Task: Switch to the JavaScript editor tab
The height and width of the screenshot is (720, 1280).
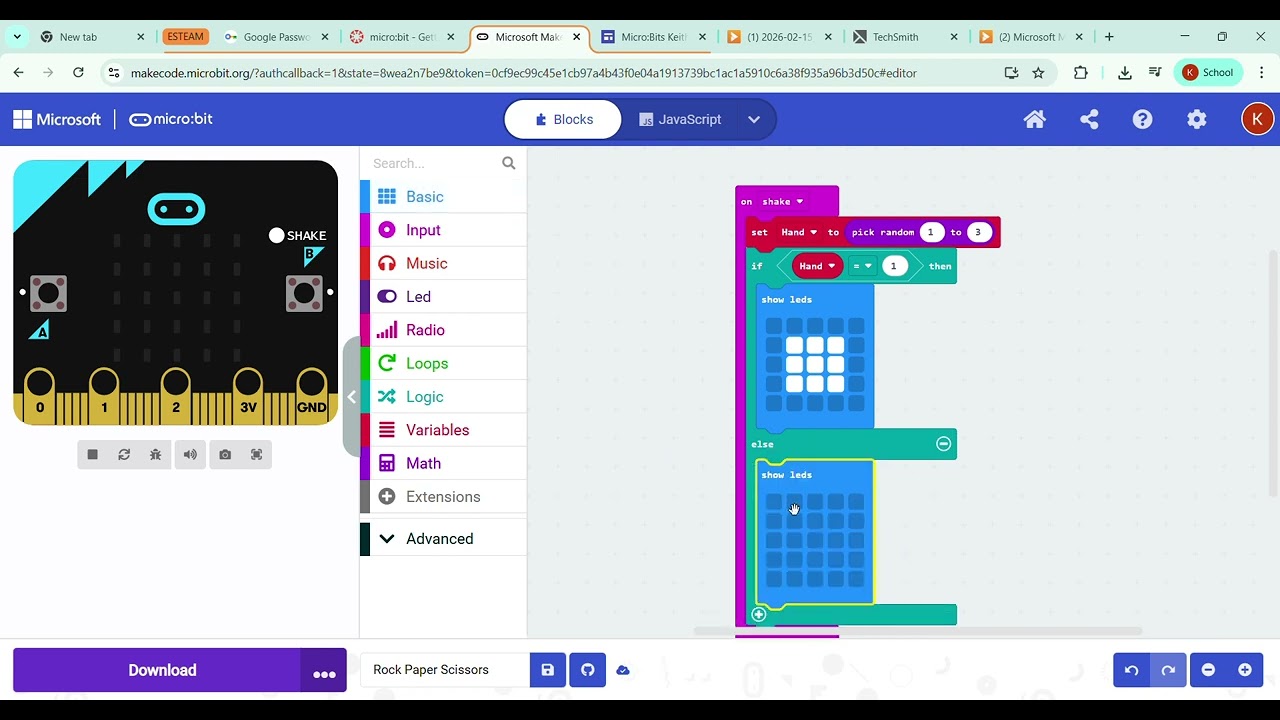Action: [680, 119]
